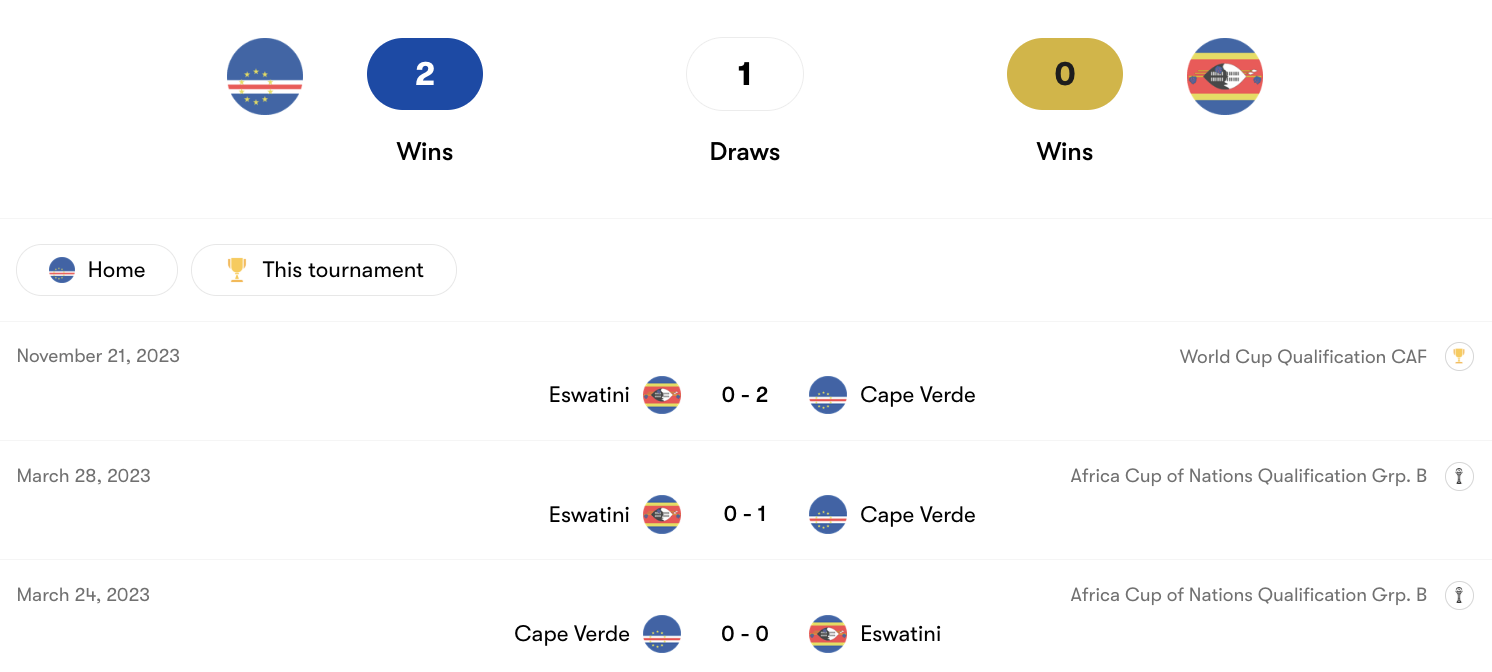Screen dimensions: 1492x672
Task: Select the 1 Draws badge
Action: point(745,74)
